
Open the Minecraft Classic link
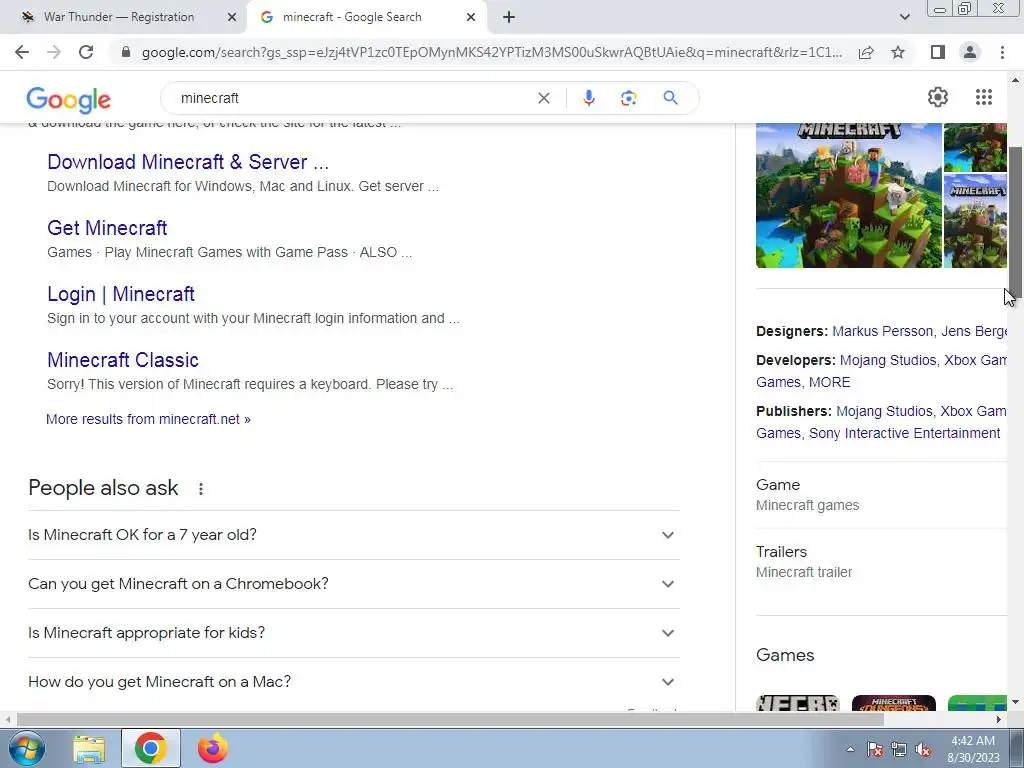123,360
